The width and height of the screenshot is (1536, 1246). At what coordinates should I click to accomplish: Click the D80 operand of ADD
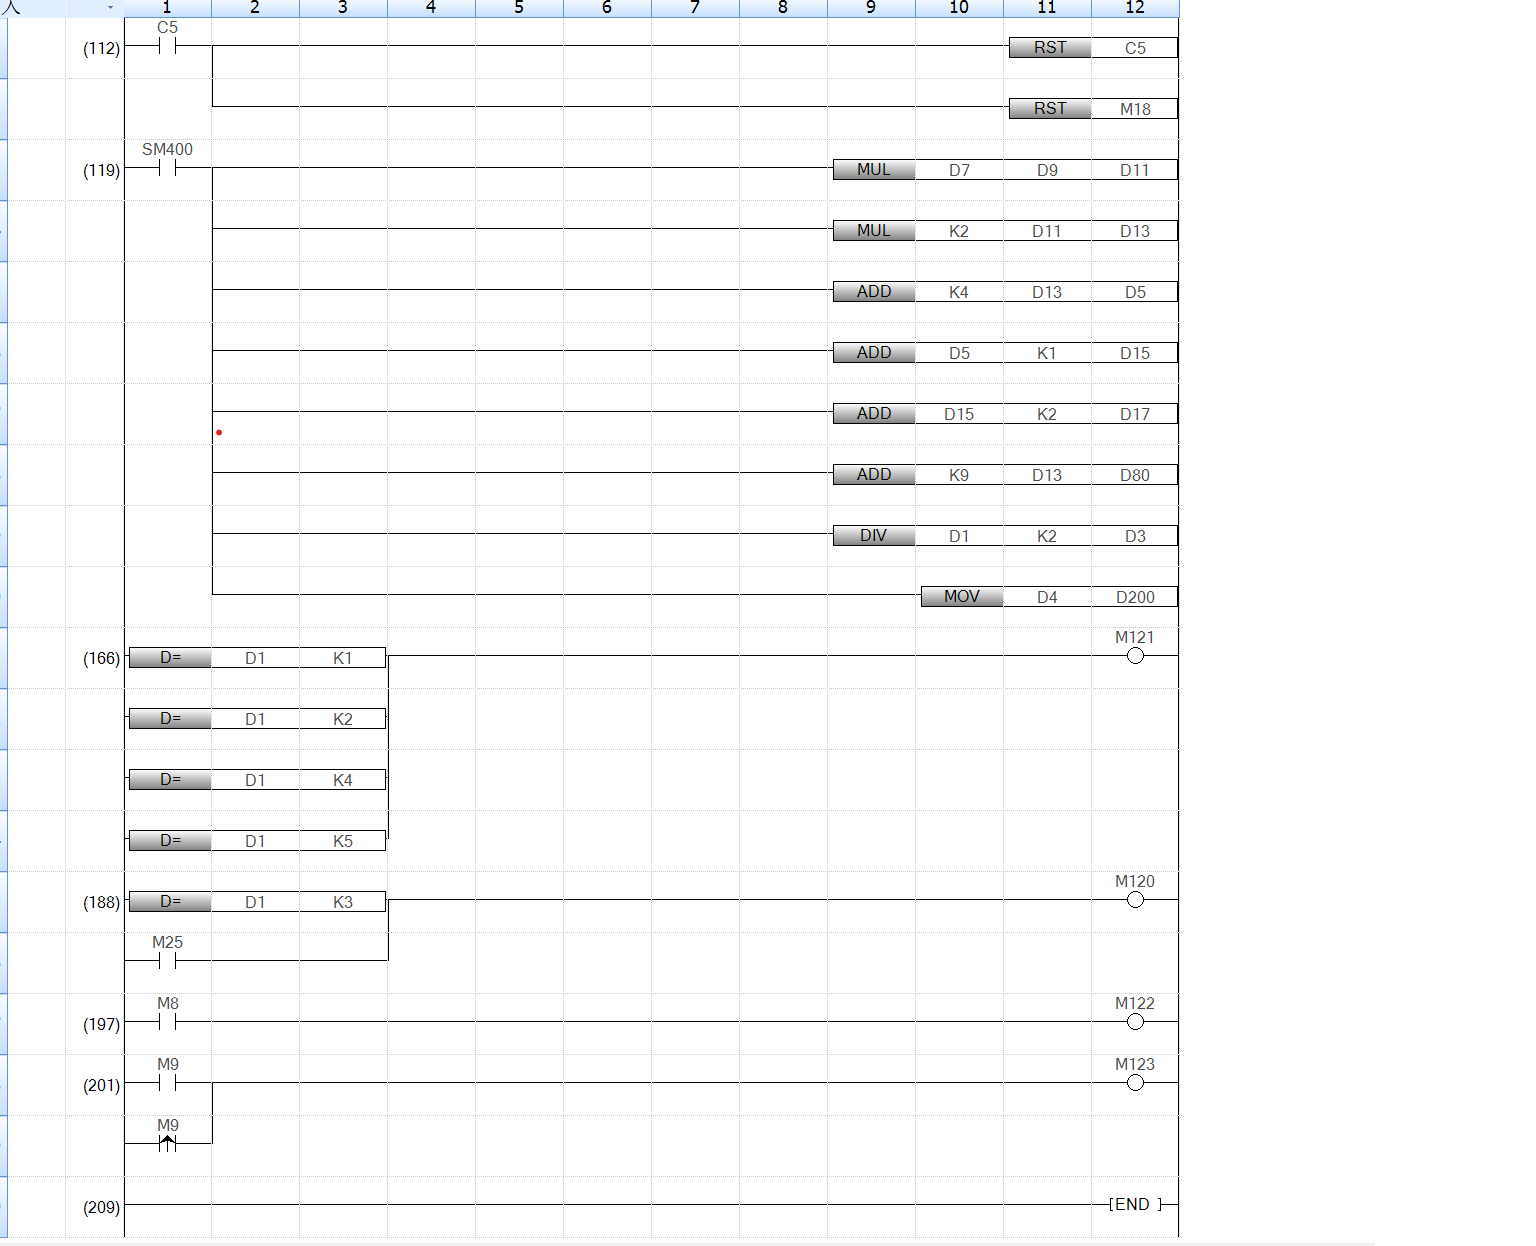[1135, 475]
